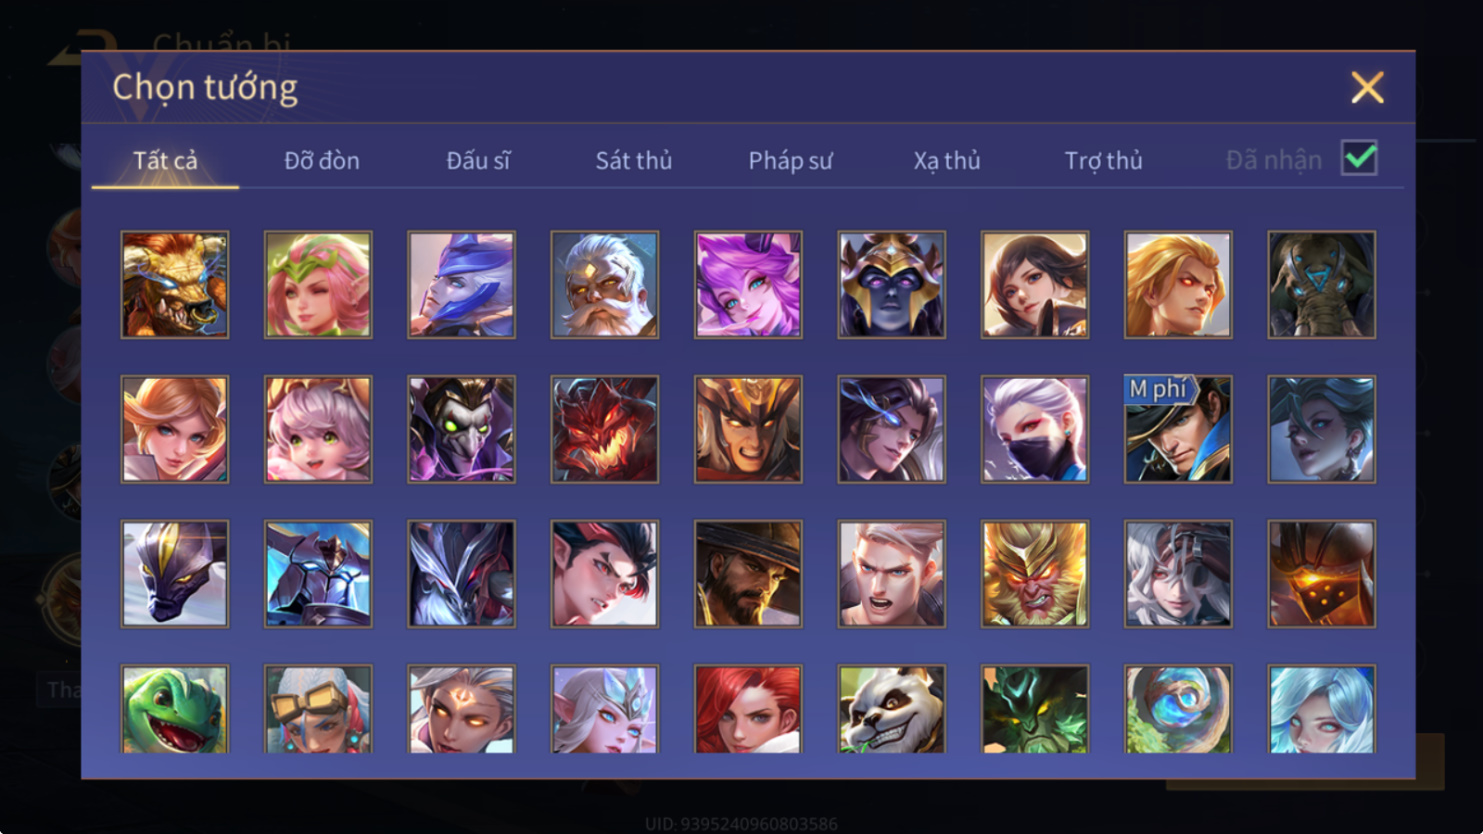
Task: Uncheck the Đã nhận checkbox
Action: click(1359, 158)
